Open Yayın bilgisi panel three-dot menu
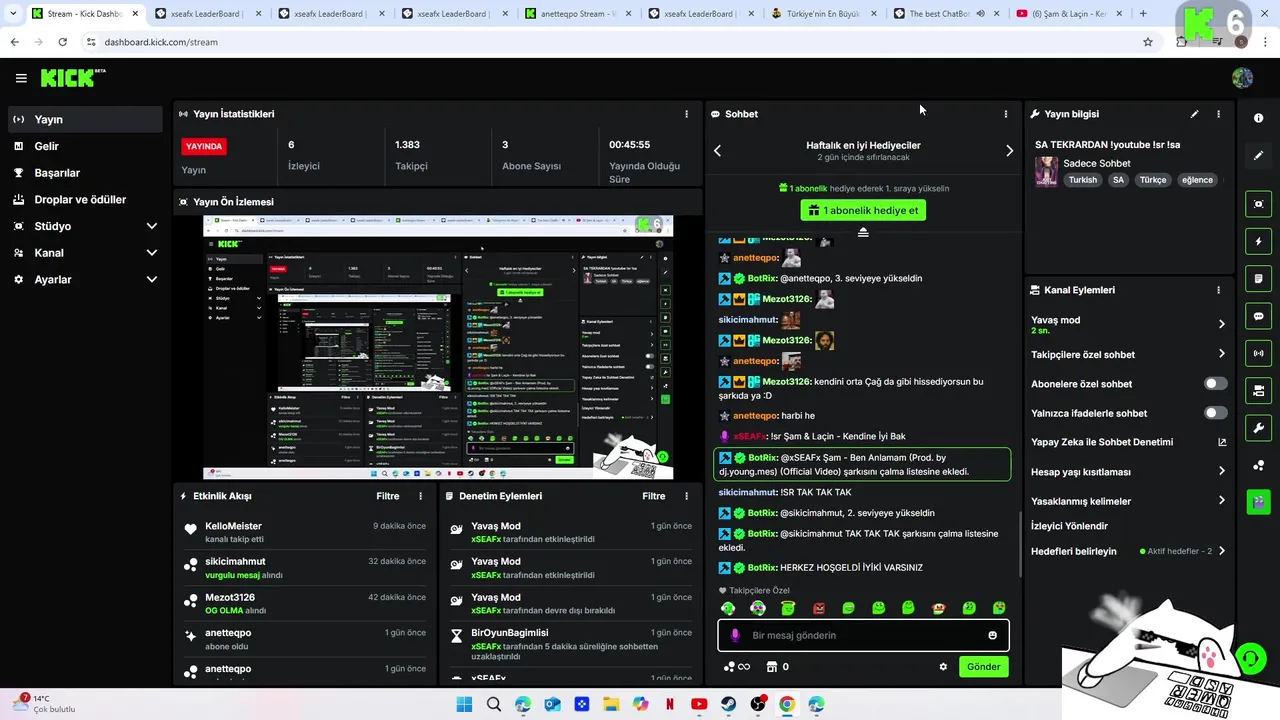This screenshot has height=720, width=1280. pyautogui.click(x=1218, y=114)
